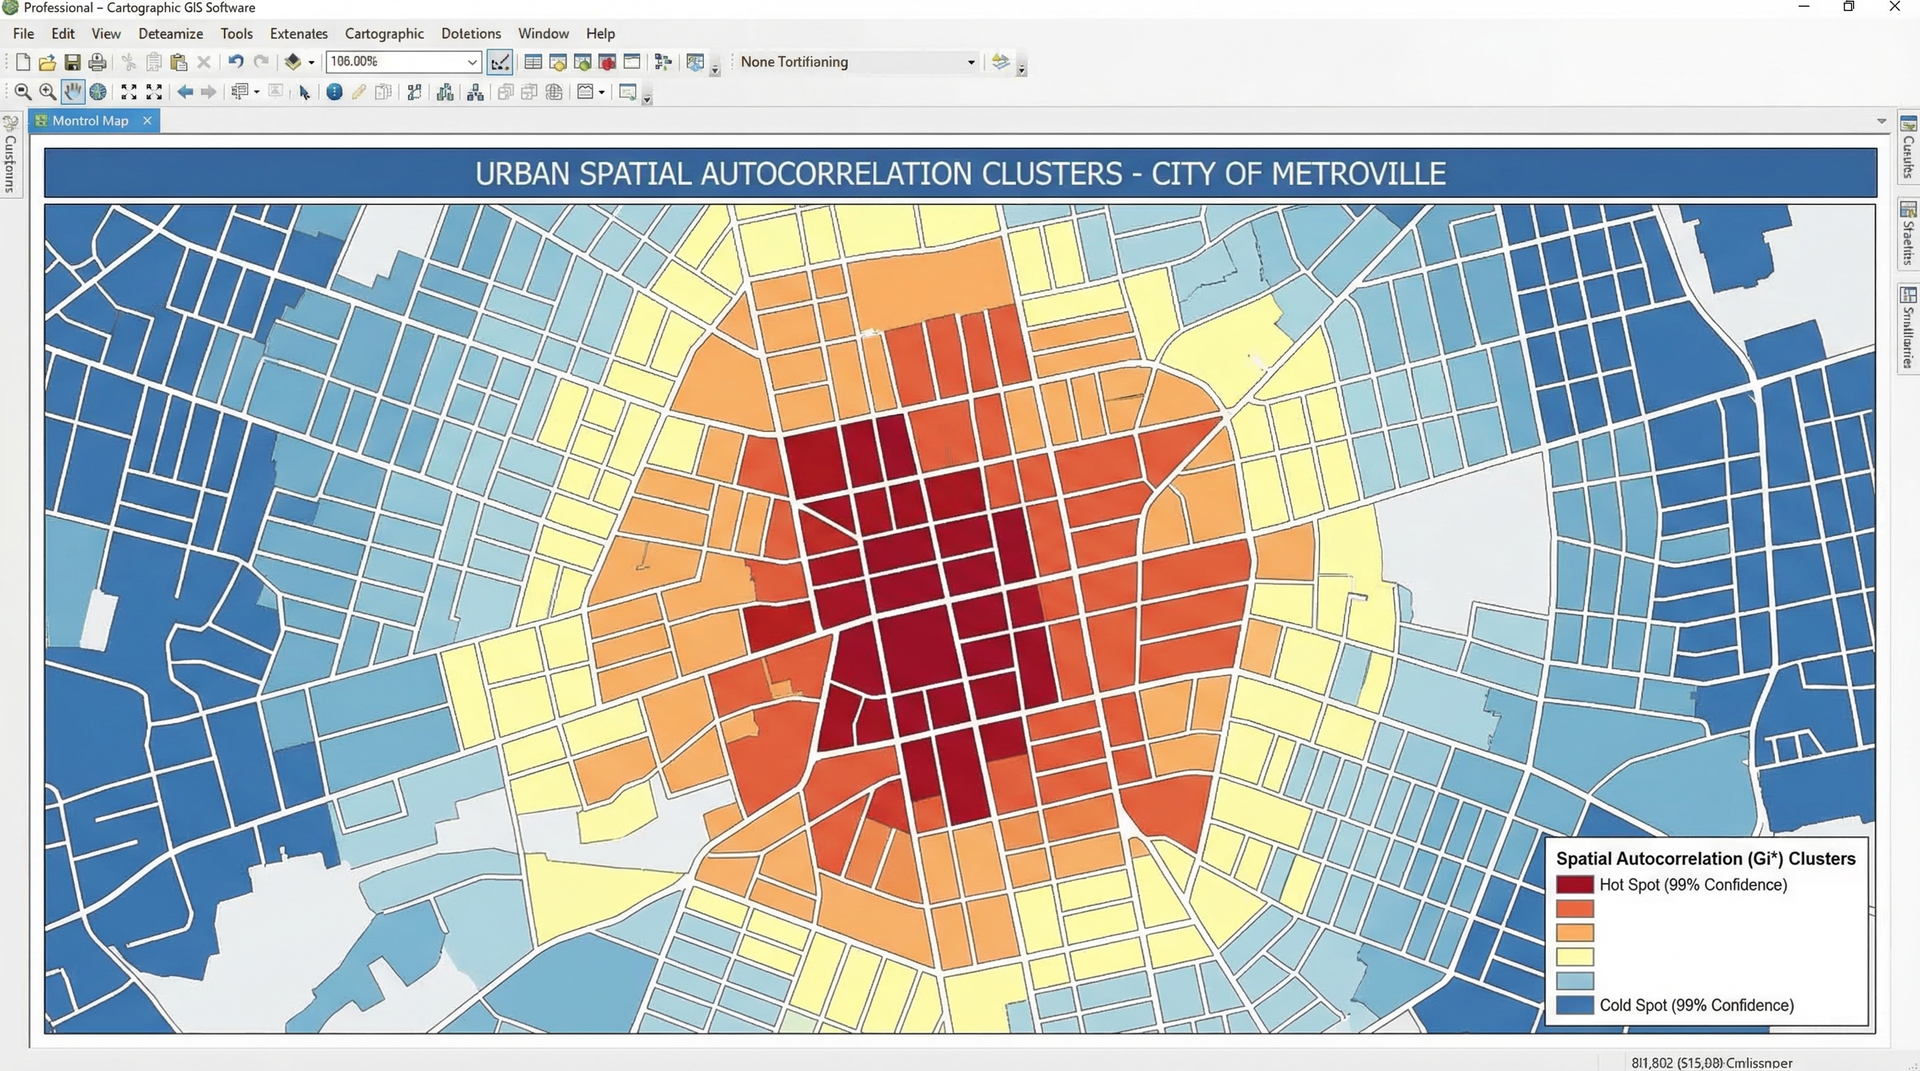Open the Smallarries side panel

1908,328
